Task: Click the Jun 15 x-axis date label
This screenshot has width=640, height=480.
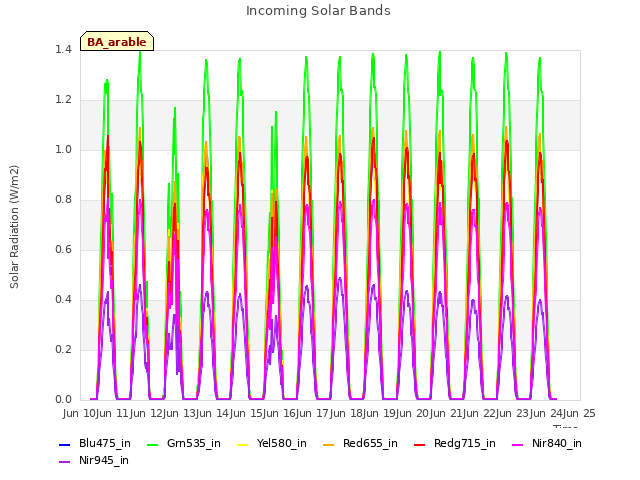Action: 247,413
